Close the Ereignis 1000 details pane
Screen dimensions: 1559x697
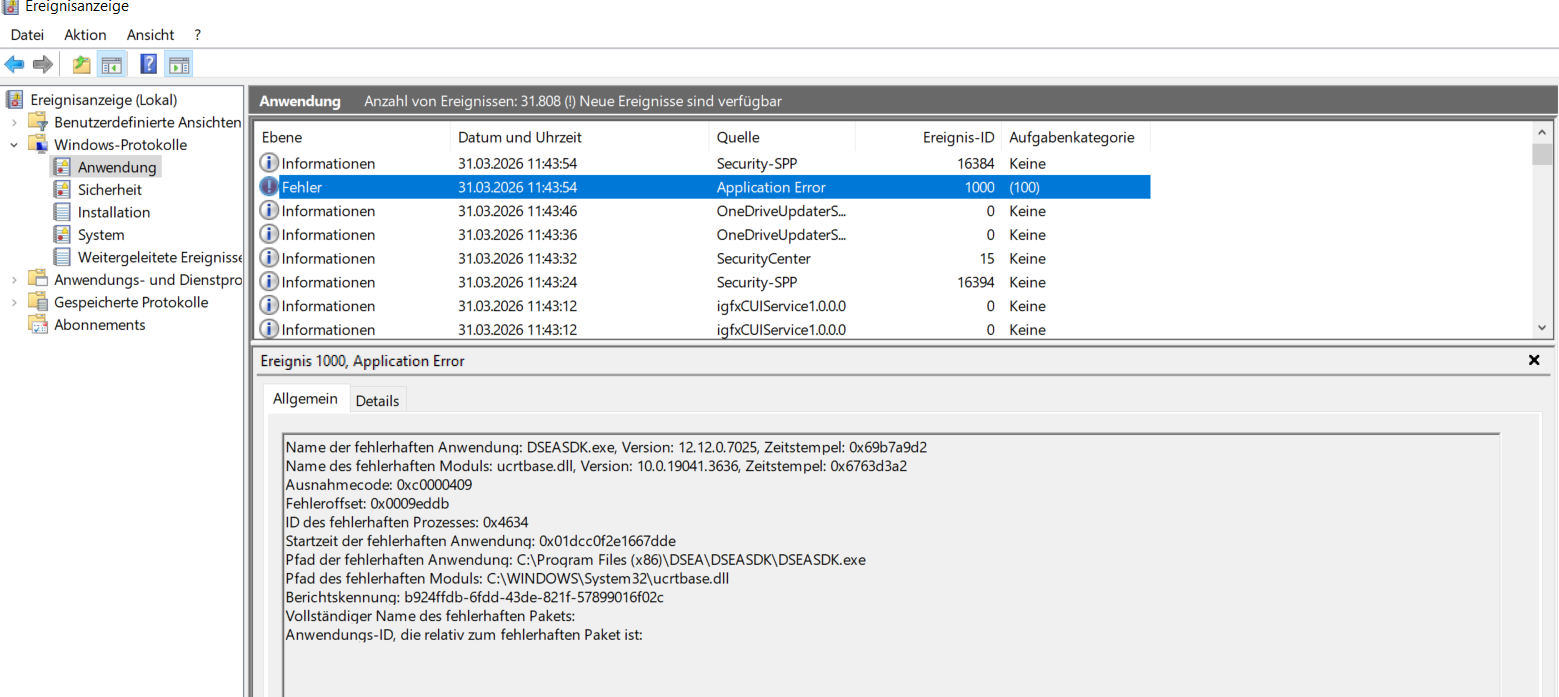(1534, 361)
